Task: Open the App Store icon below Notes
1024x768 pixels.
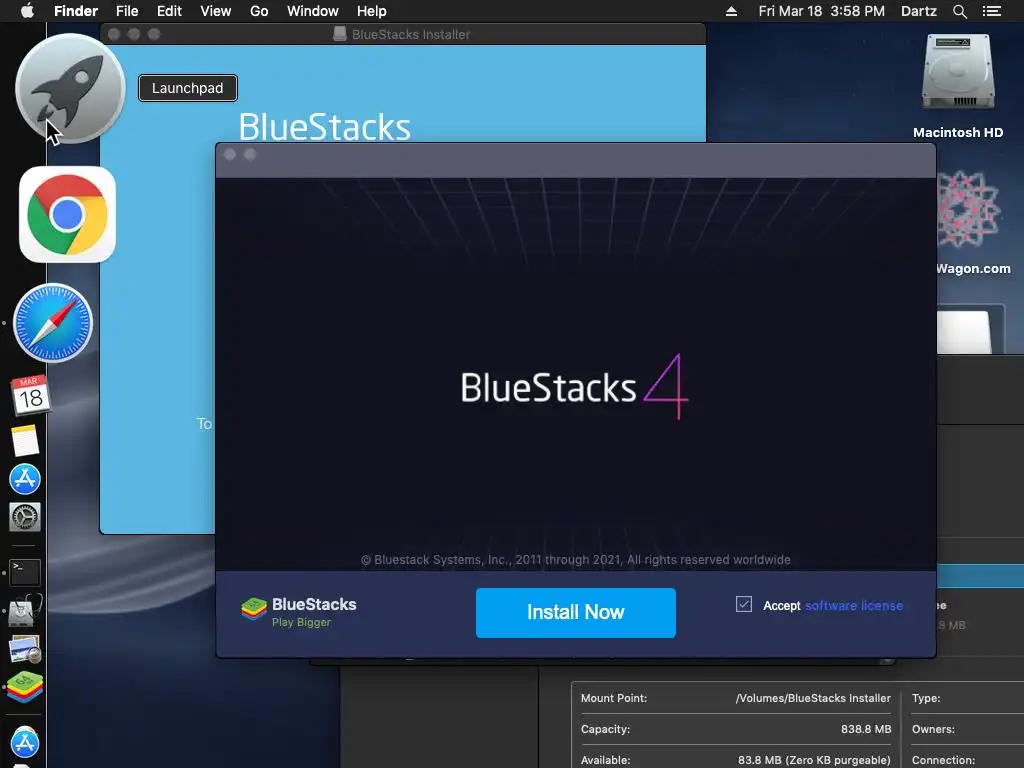Action: point(25,479)
